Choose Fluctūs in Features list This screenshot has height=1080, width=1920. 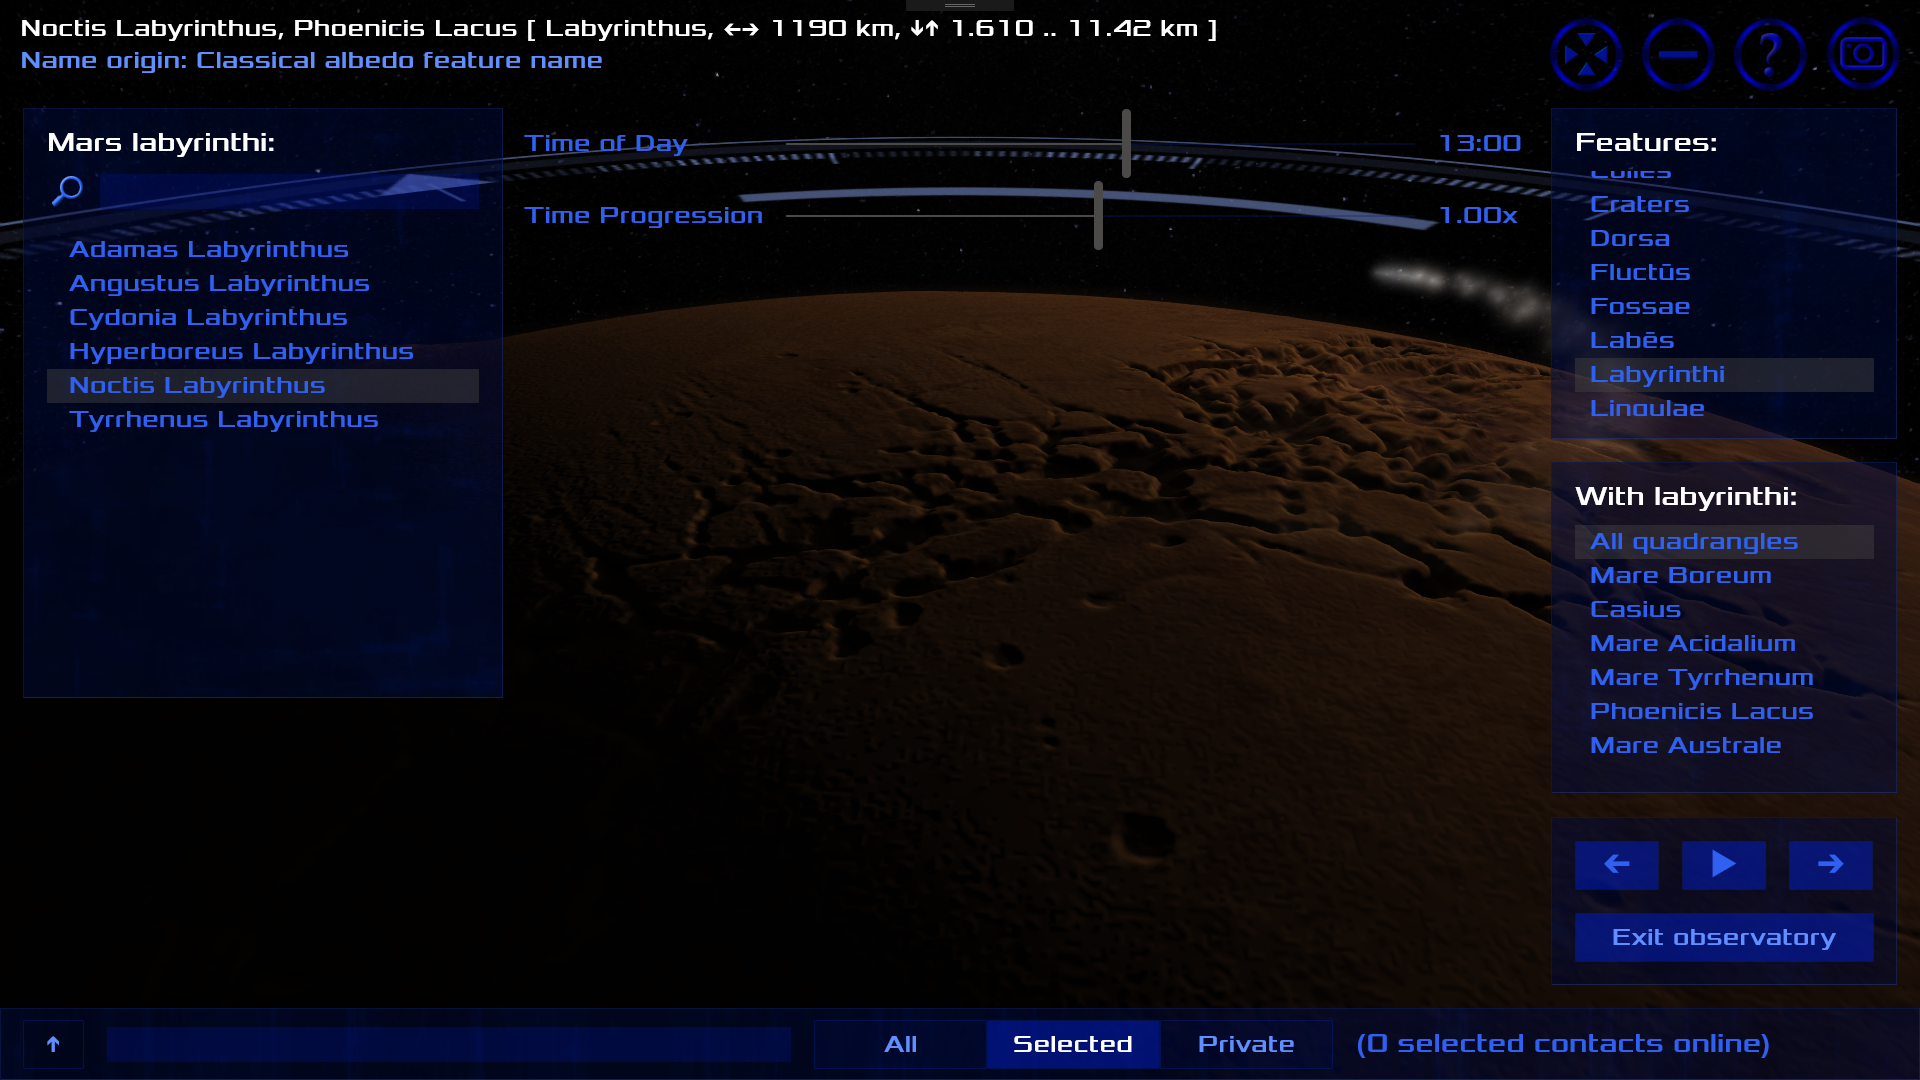click(1724, 273)
